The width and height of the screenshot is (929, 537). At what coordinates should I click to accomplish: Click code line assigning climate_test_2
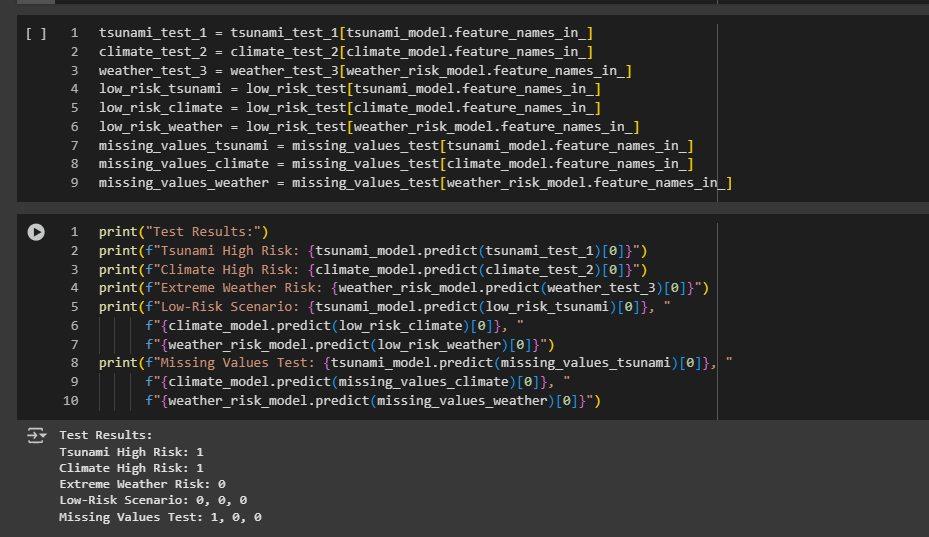346,52
